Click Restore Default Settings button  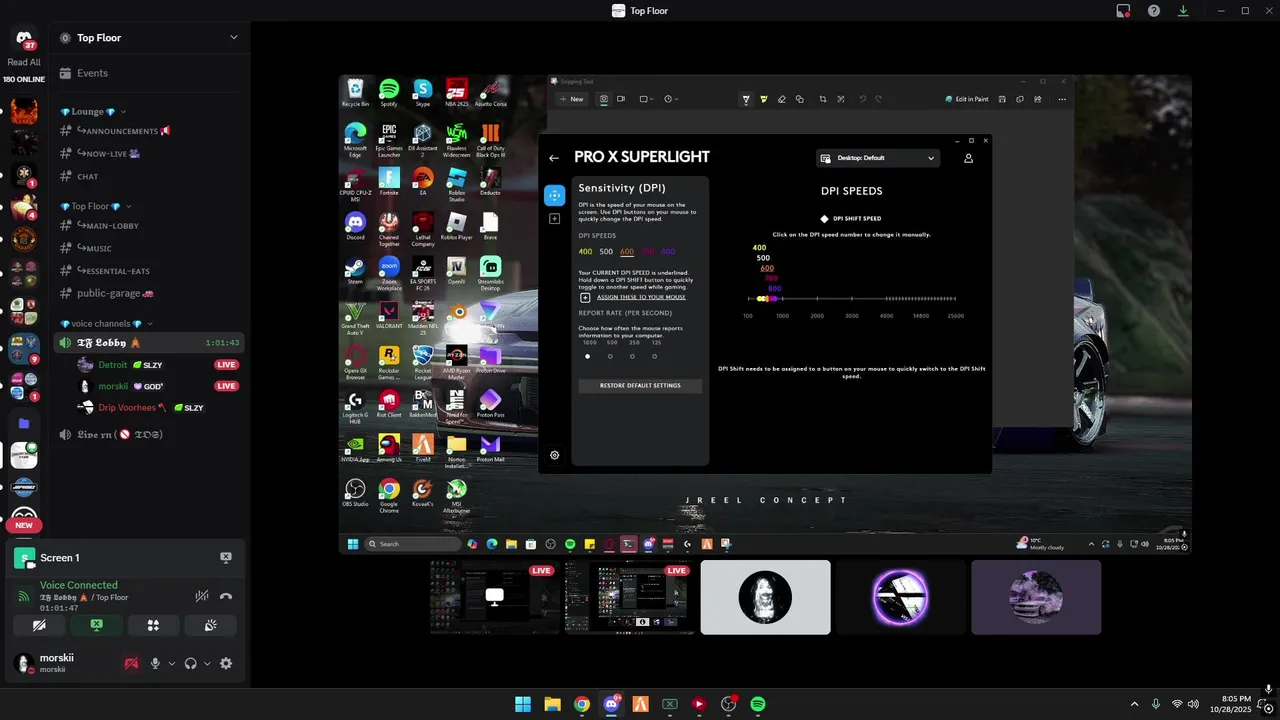(640, 385)
